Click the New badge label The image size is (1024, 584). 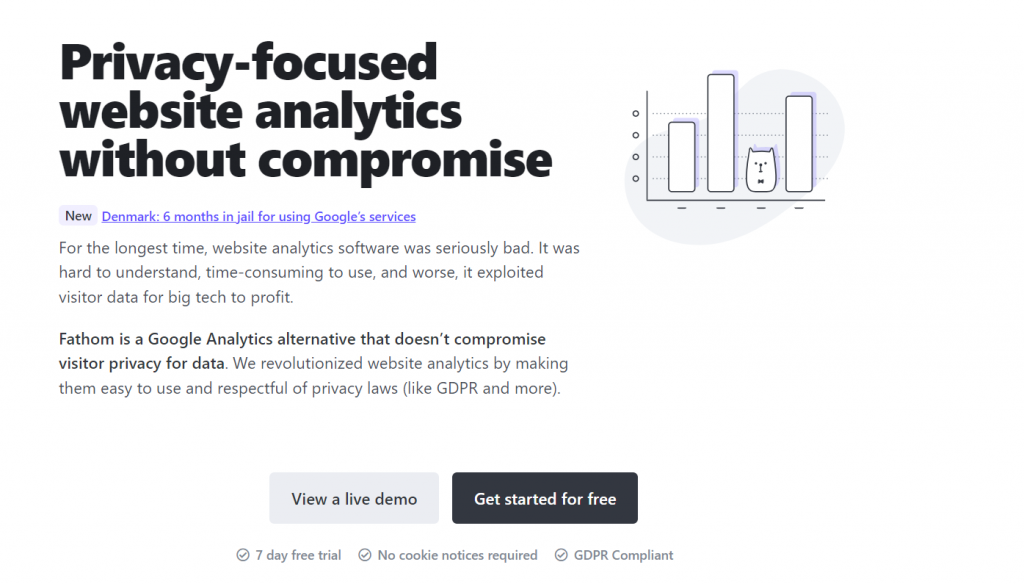click(78, 216)
